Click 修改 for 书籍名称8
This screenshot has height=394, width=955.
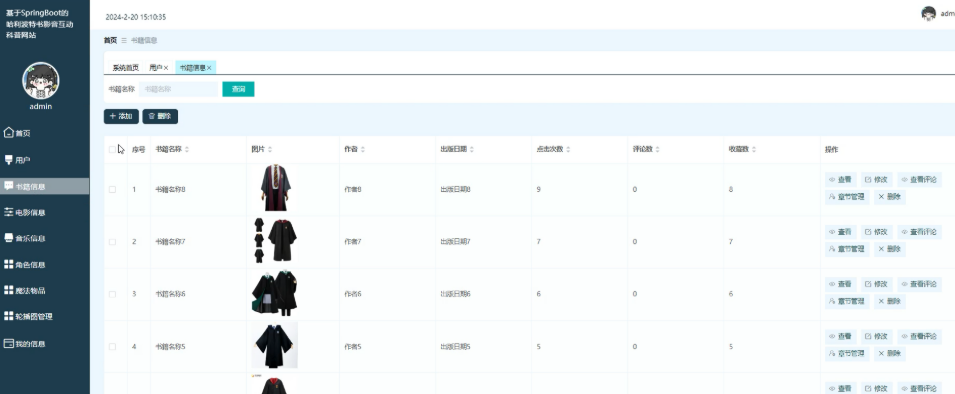pyautogui.click(x=876, y=180)
